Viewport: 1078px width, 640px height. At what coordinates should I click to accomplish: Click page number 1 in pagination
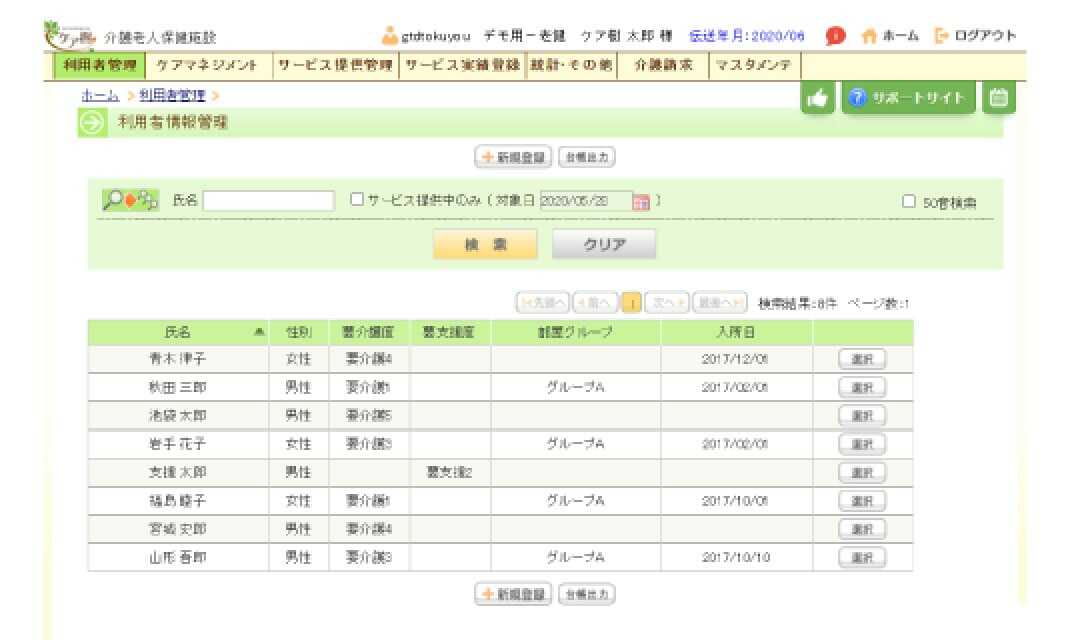click(x=630, y=302)
